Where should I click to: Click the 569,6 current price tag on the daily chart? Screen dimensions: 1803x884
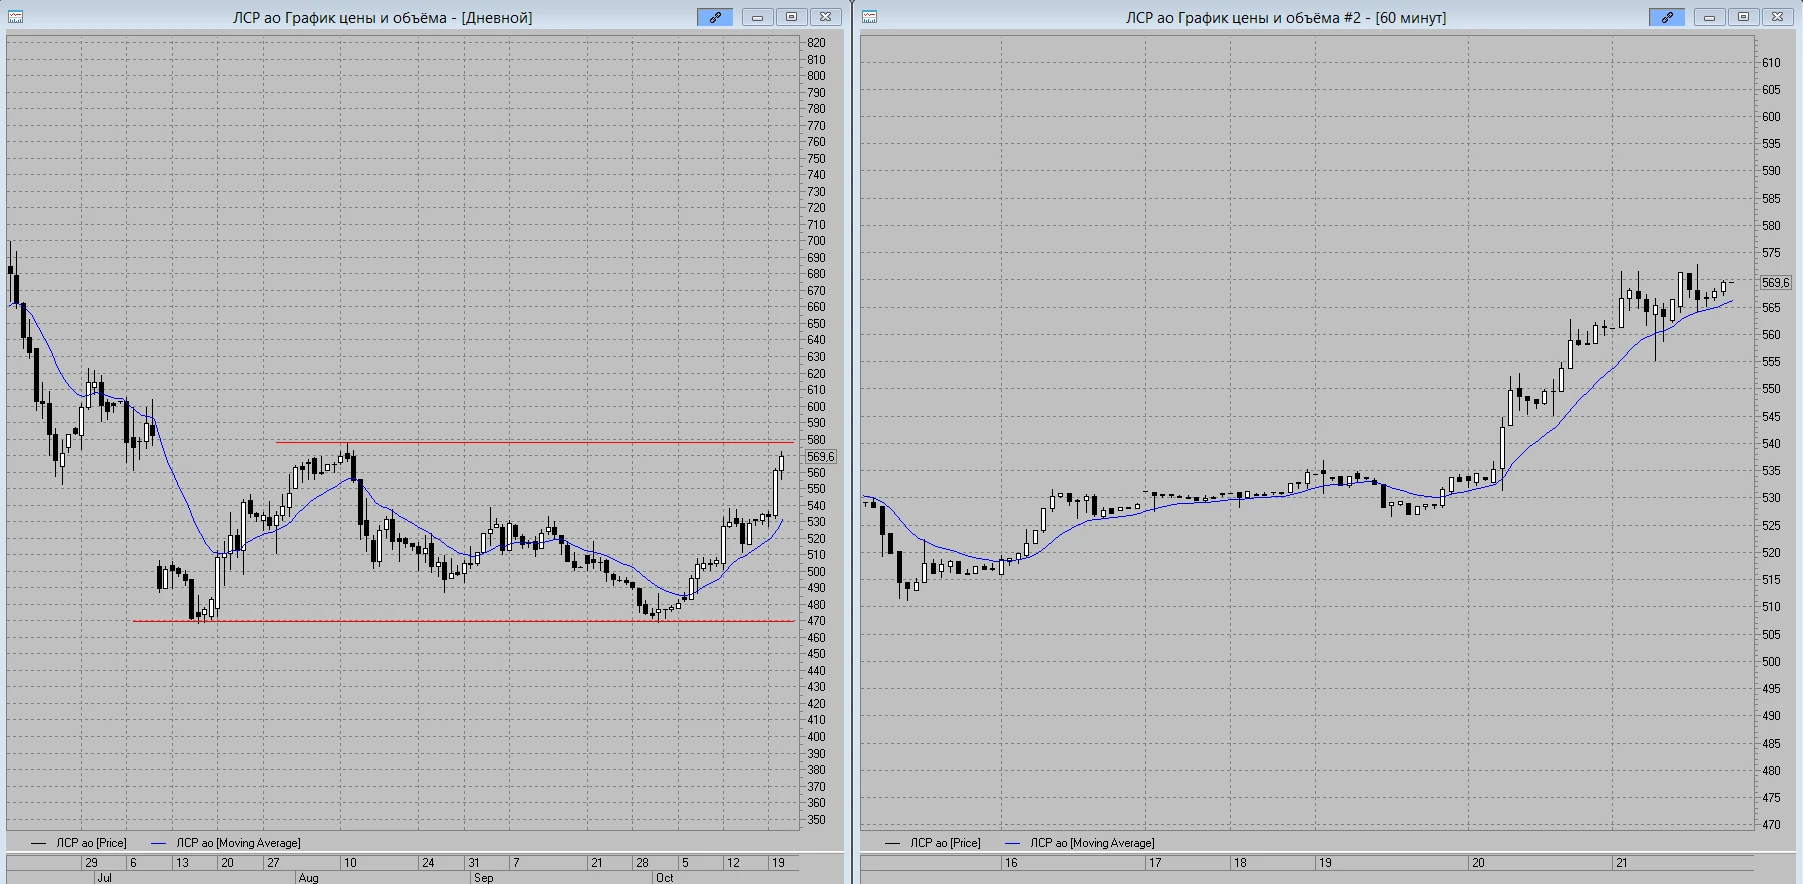(x=820, y=457)
